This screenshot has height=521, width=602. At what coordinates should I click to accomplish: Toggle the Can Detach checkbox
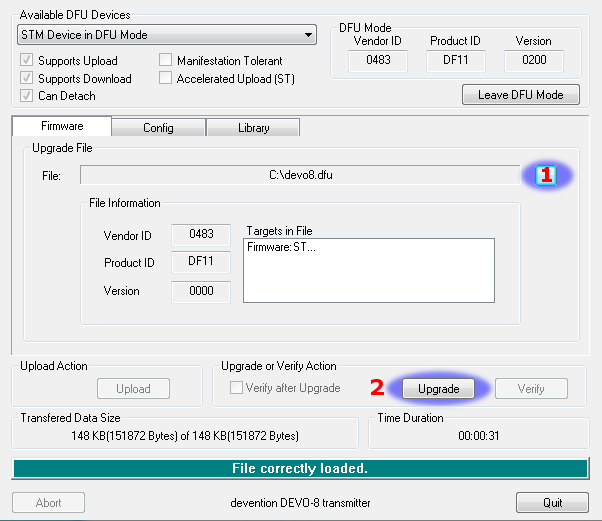coord(27,96)
